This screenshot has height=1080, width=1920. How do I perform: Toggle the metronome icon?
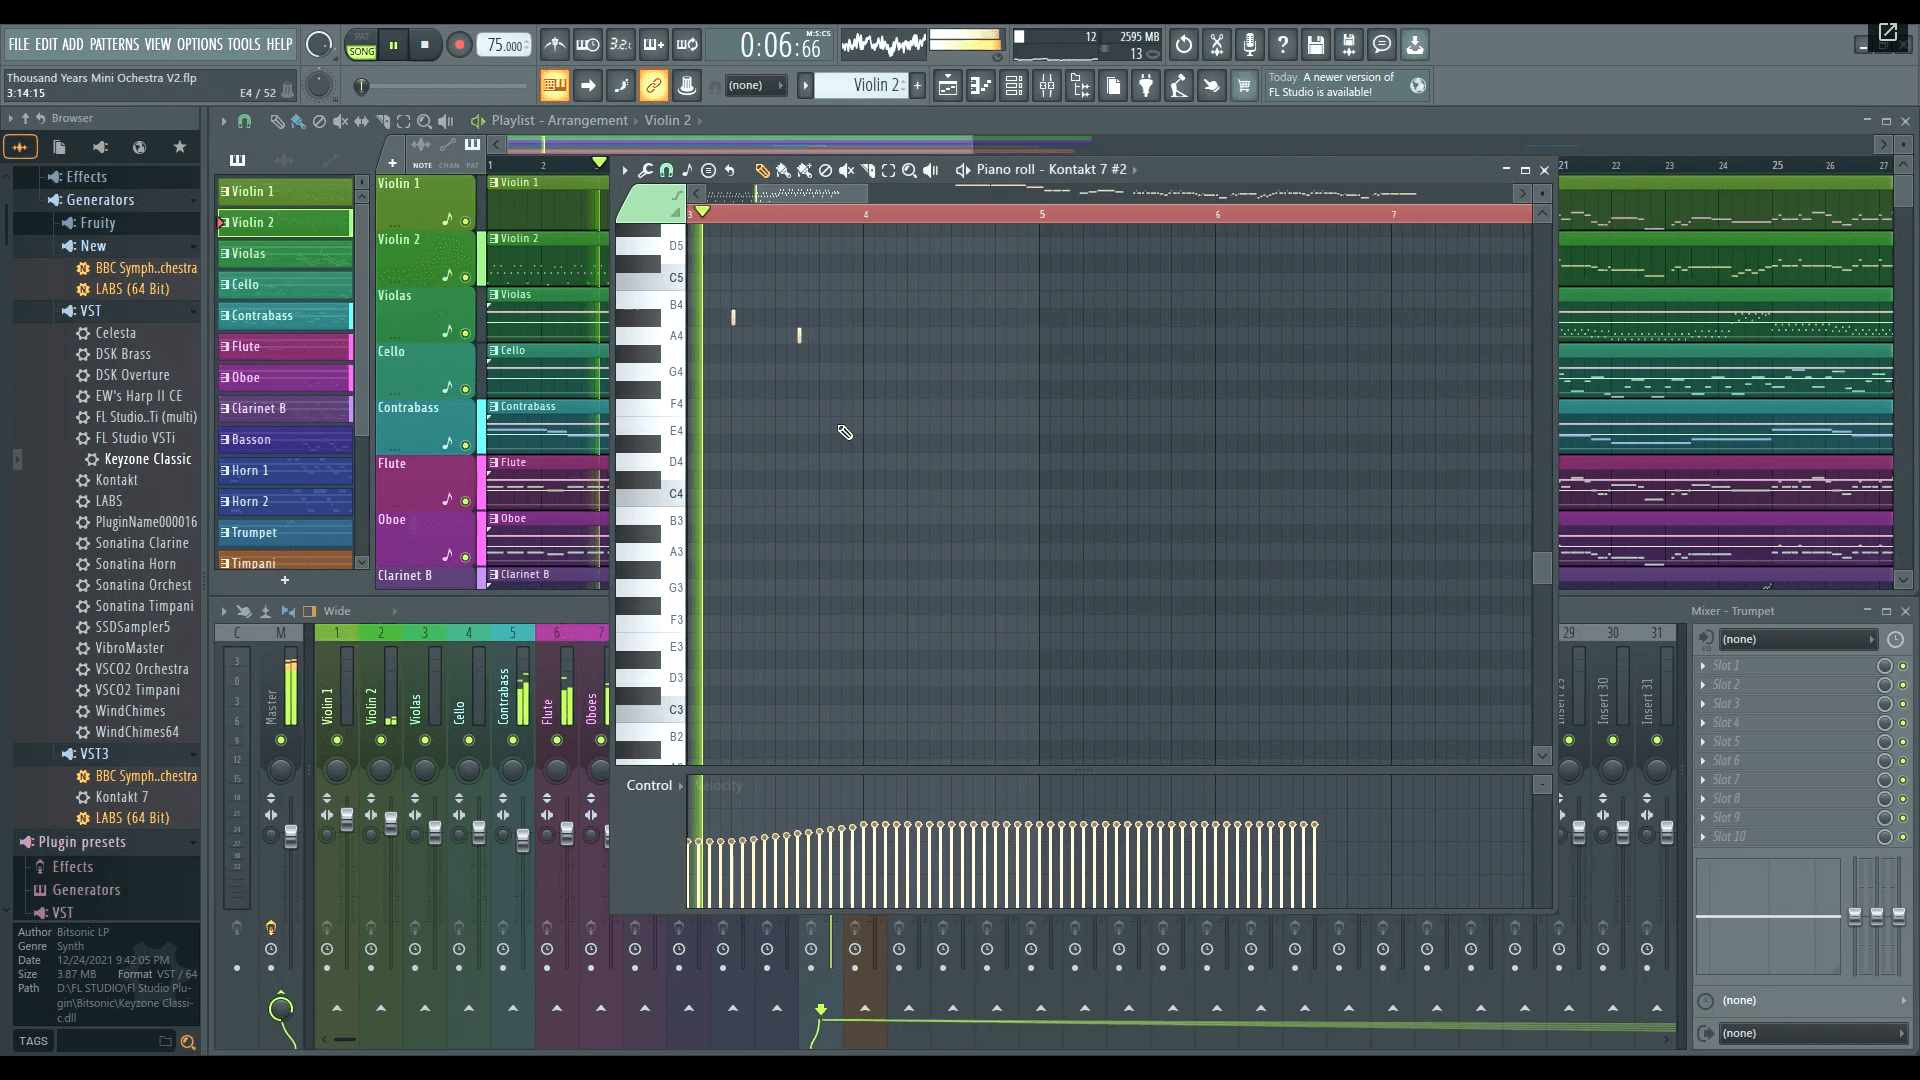pos(555,45)
